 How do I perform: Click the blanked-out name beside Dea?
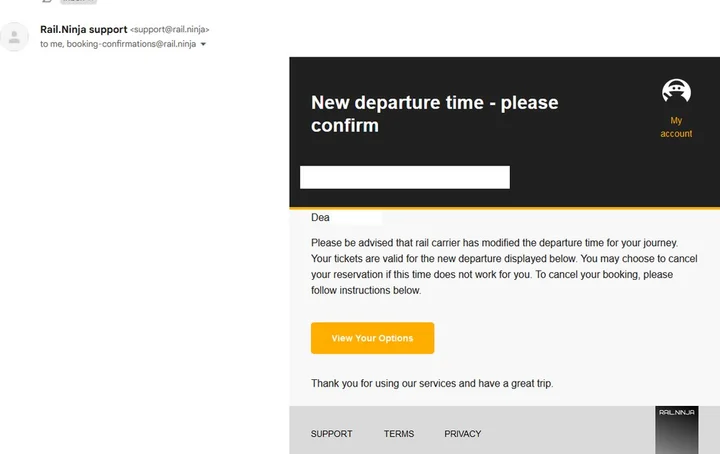[356, 217]
